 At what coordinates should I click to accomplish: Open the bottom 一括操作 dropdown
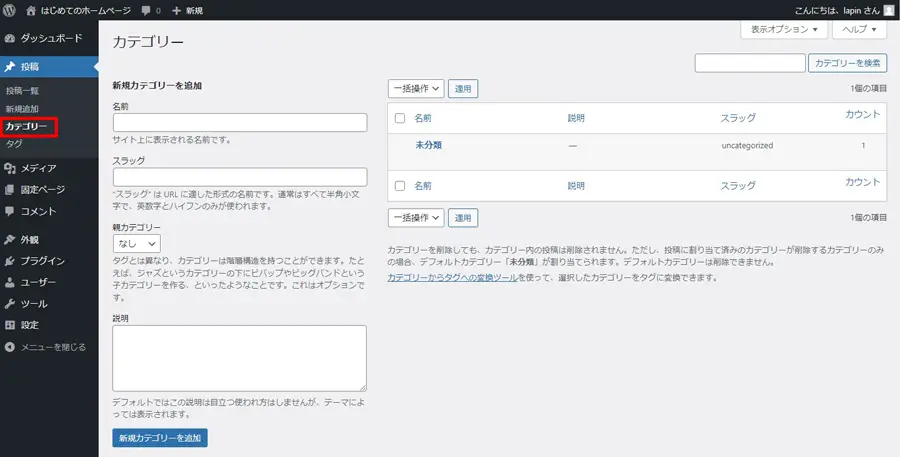pos(416,218)
